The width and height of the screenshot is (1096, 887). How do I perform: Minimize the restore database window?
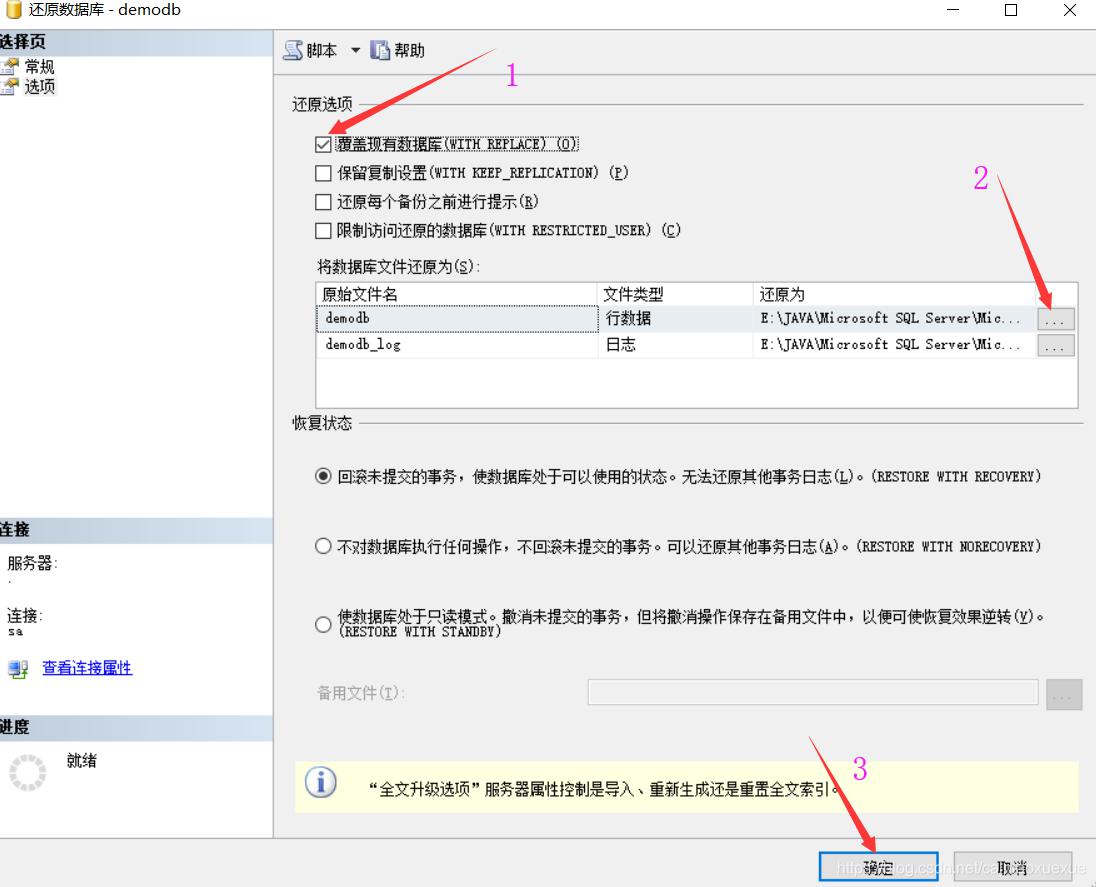pos(953,10)
